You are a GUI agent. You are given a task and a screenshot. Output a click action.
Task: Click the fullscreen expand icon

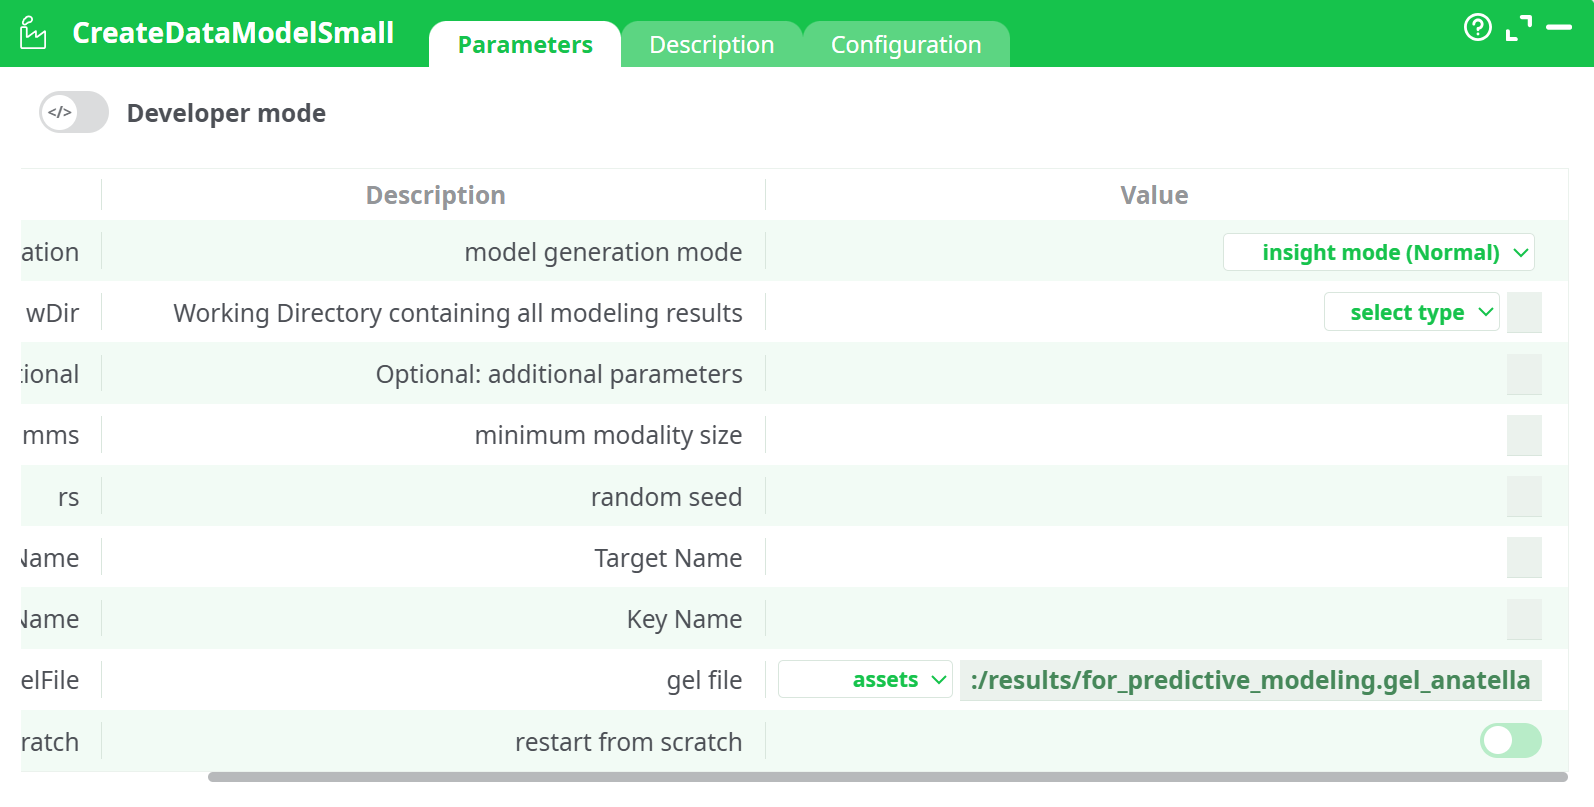1518,28
